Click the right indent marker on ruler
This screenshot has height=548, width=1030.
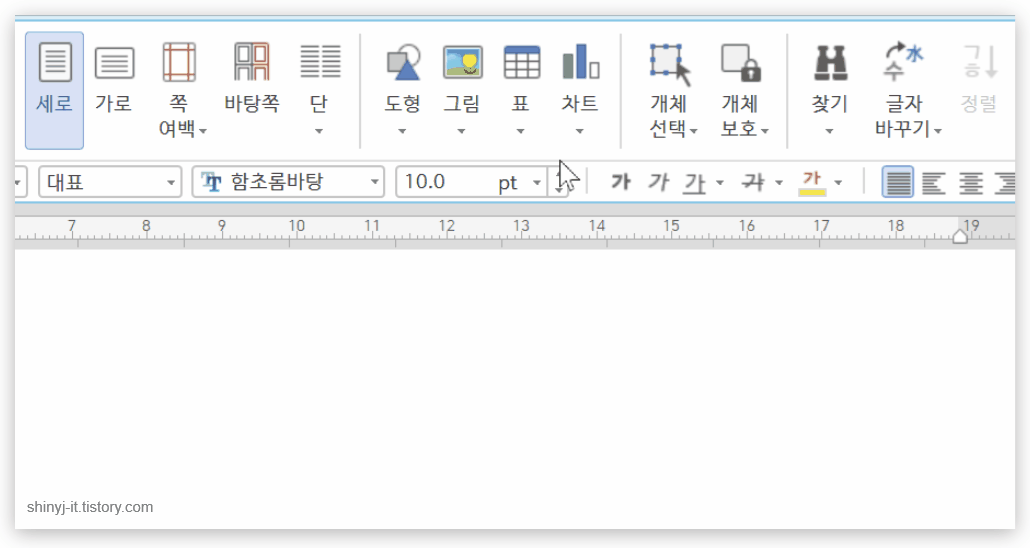pos(960,236)
